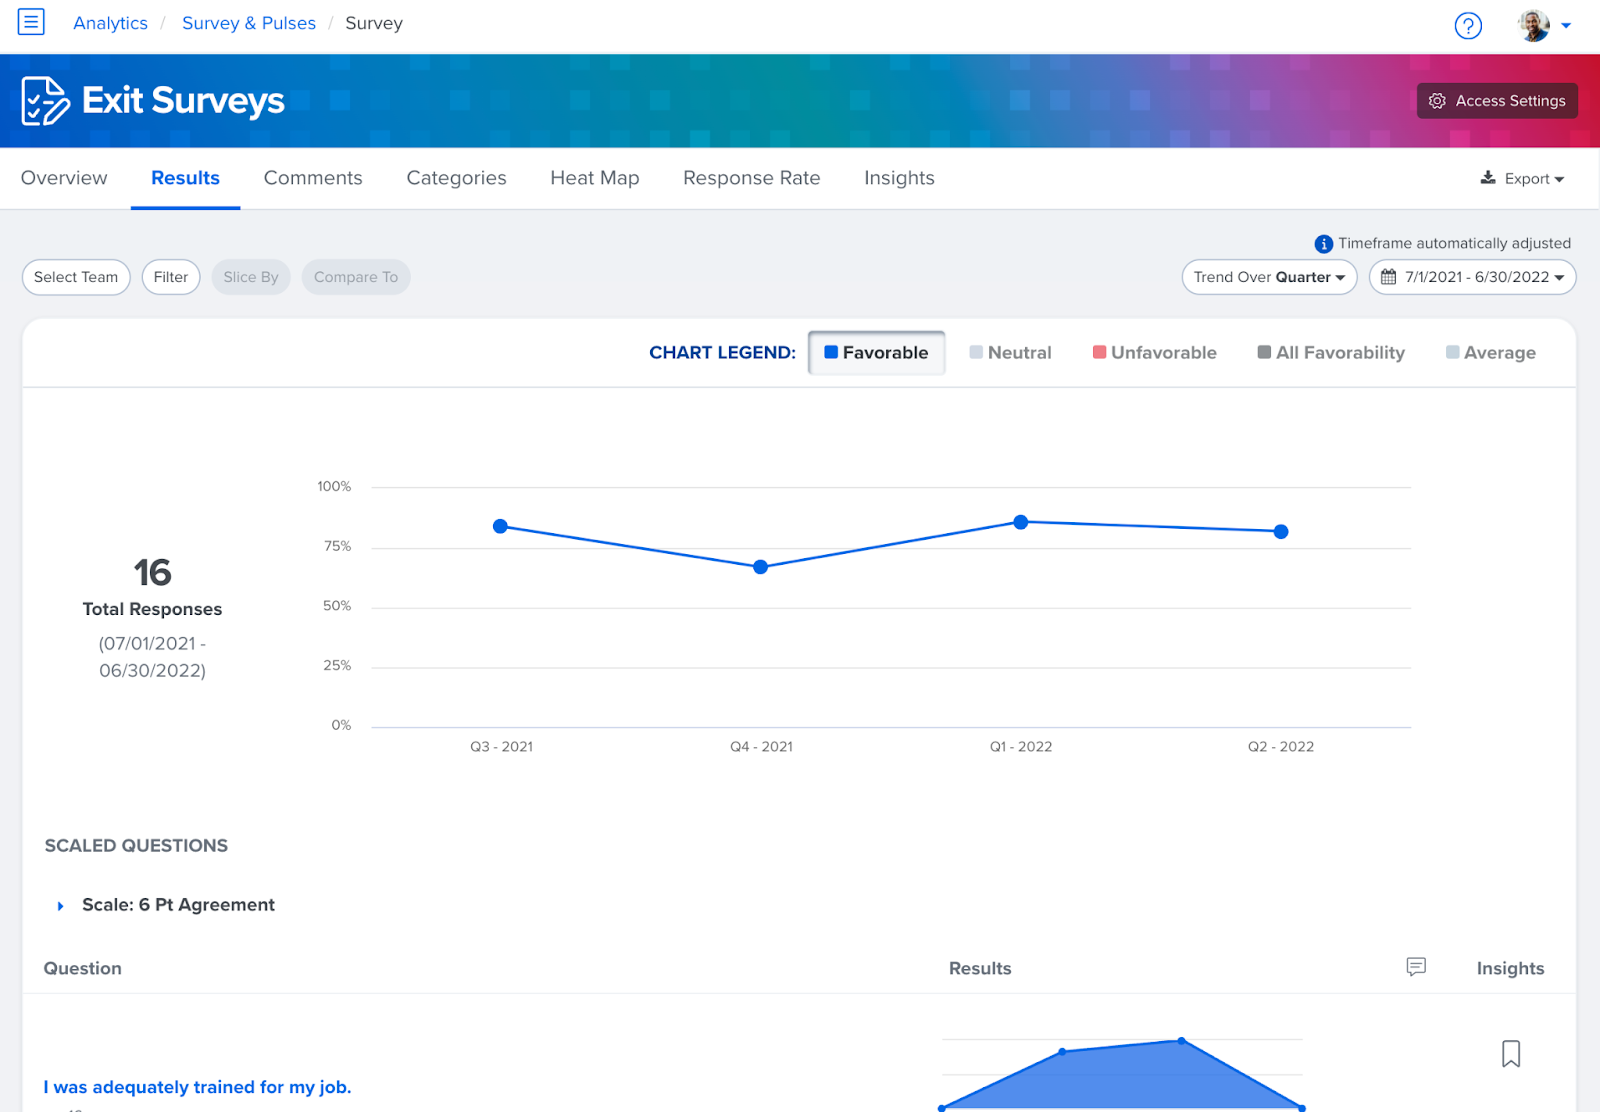Click the Q4 - 2021 axis label
Viewport: 1600px width, 1112px height.
click(761, 747)
